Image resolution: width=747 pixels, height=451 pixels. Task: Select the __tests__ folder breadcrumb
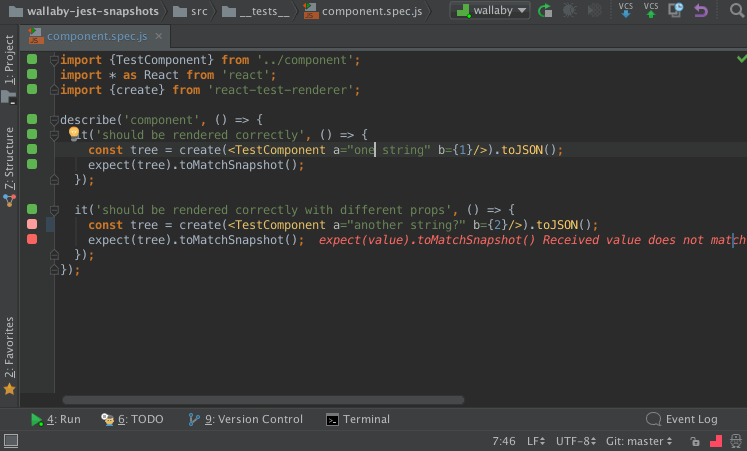(256, 11)
